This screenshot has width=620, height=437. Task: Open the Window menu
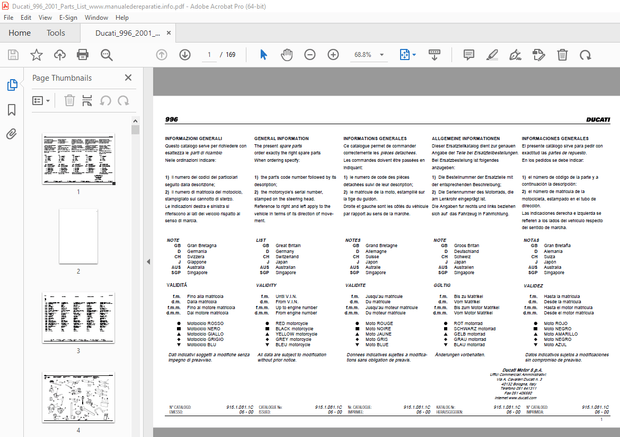96,17
